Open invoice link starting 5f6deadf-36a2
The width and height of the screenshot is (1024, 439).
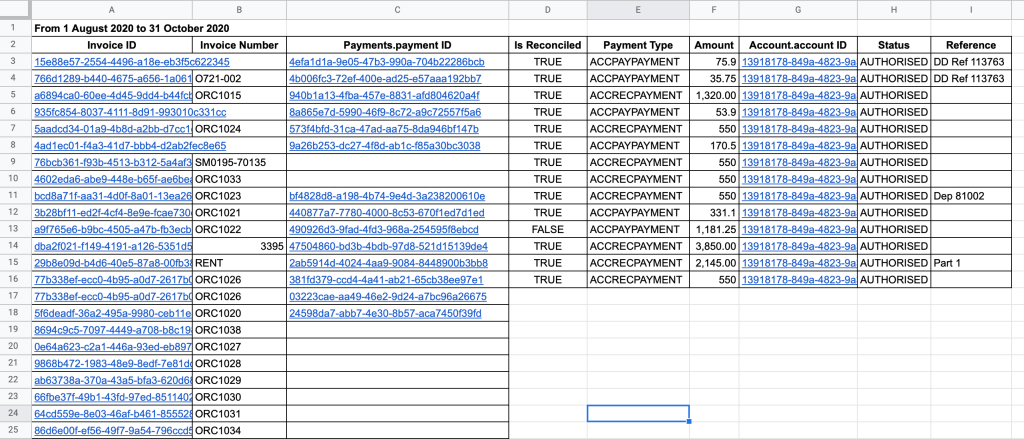(113, 314)
